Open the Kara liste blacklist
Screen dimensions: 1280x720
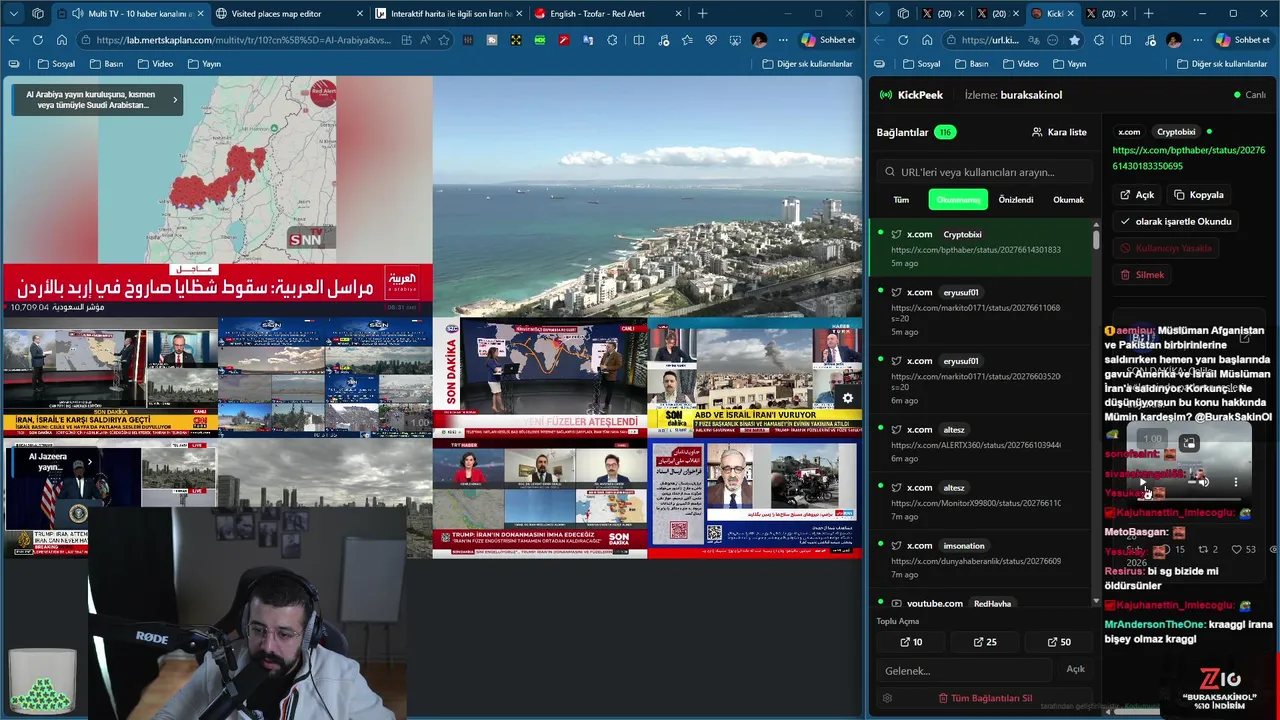point(1059,132)
